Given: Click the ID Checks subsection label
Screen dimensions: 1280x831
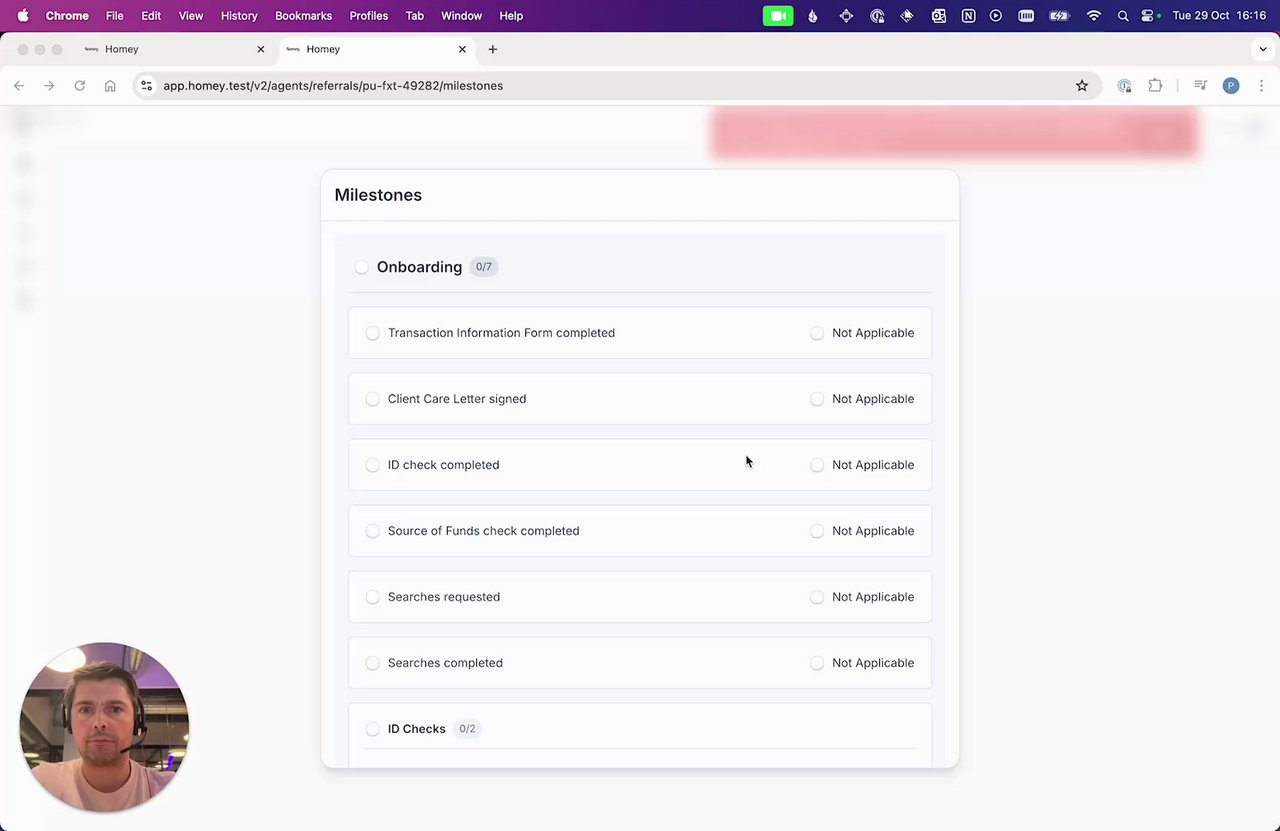Looking at the screenshot, I should (416, 729).
